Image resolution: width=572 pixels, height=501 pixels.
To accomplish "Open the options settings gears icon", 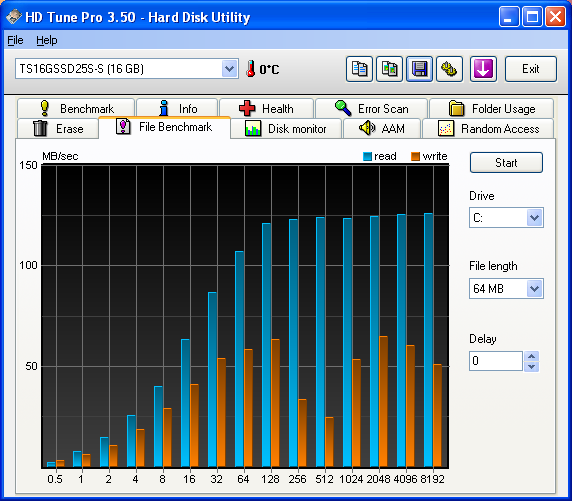I will tap(449, 69).
